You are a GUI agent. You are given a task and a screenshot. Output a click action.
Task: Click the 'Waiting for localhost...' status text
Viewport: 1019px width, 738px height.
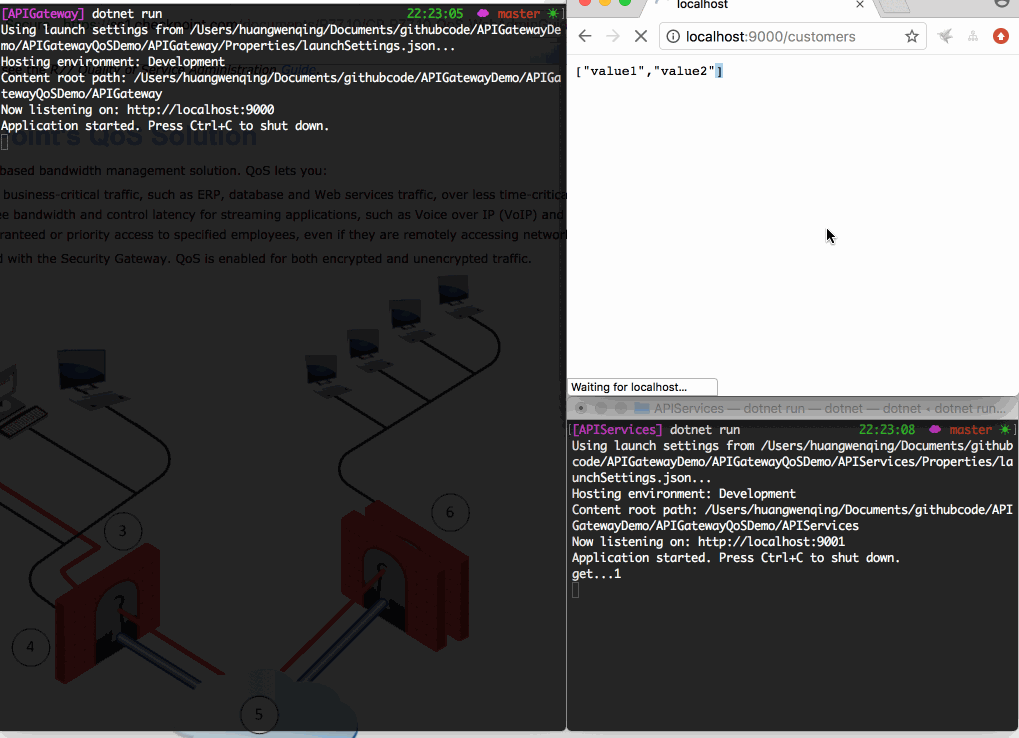tap(628, 387)
